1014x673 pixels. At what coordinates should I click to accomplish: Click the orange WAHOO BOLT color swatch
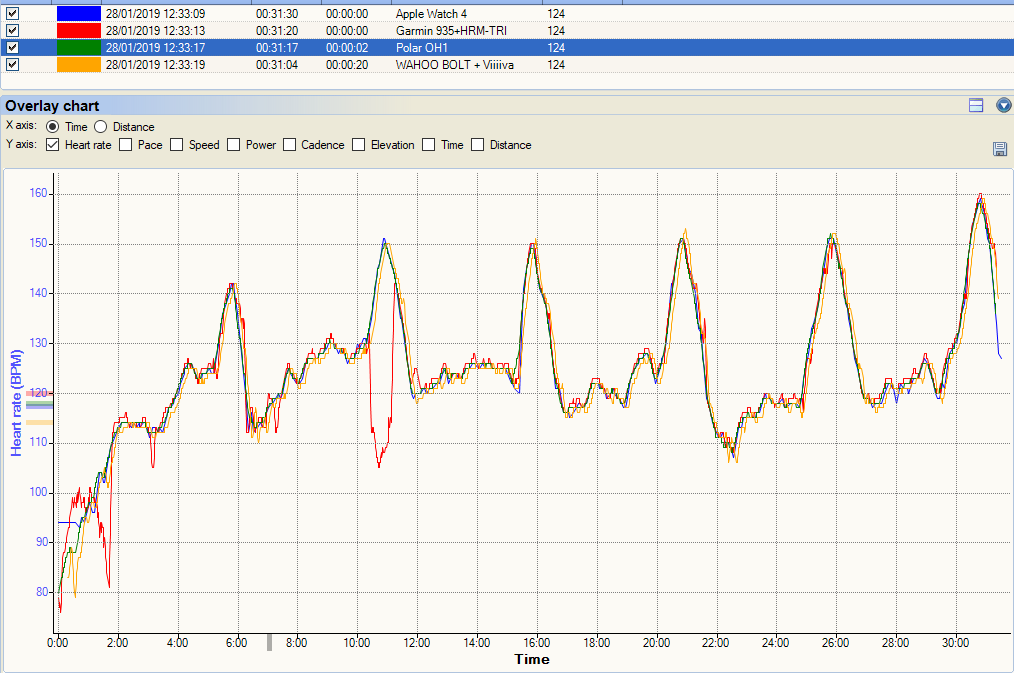(78, 64)
